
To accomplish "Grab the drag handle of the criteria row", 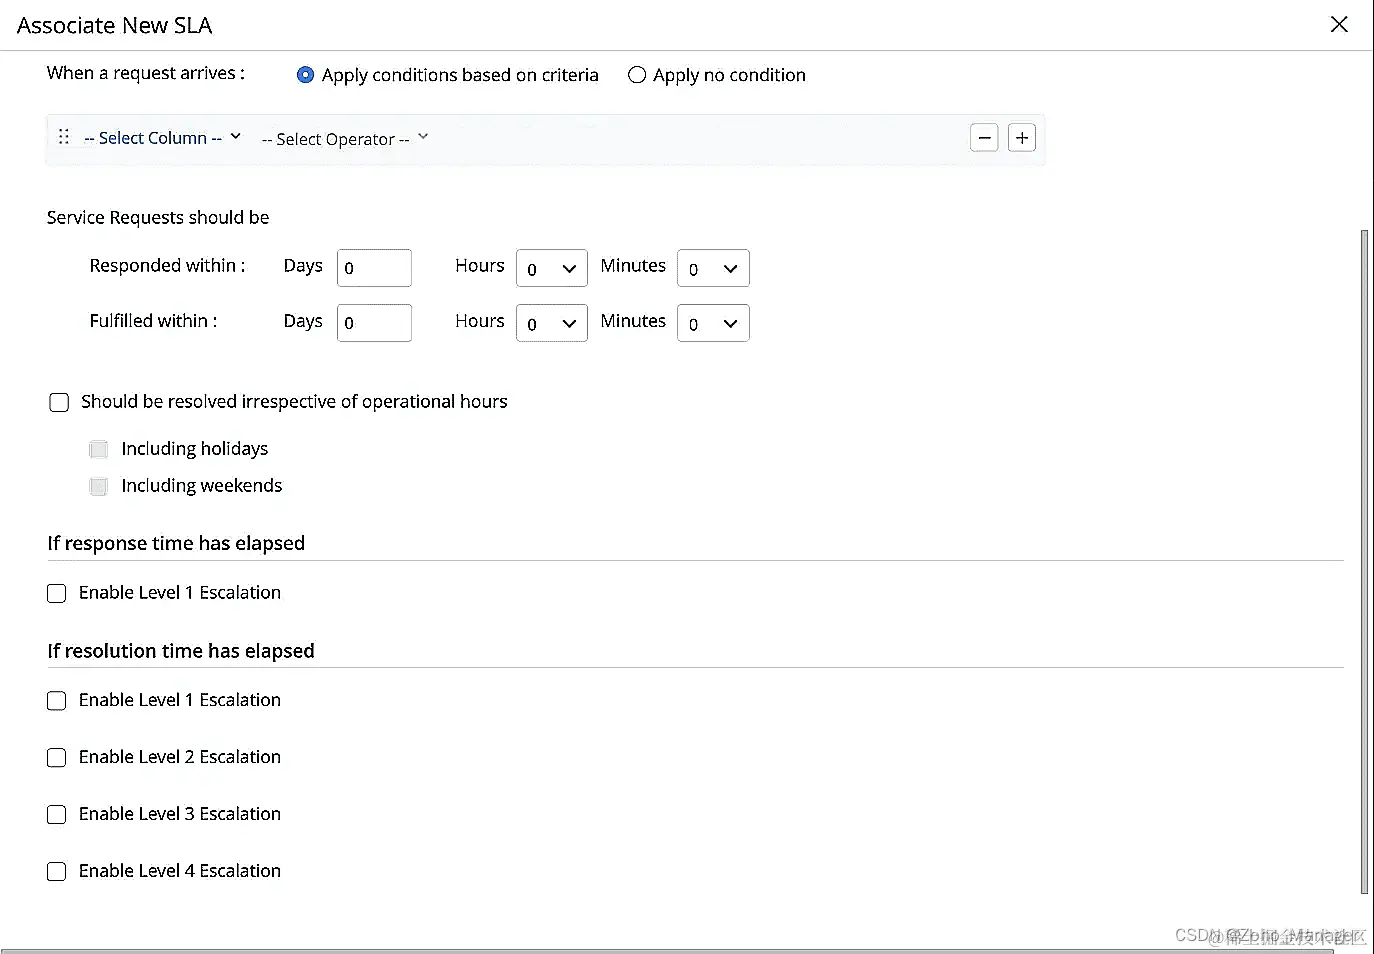I will [x=64, y=137].
